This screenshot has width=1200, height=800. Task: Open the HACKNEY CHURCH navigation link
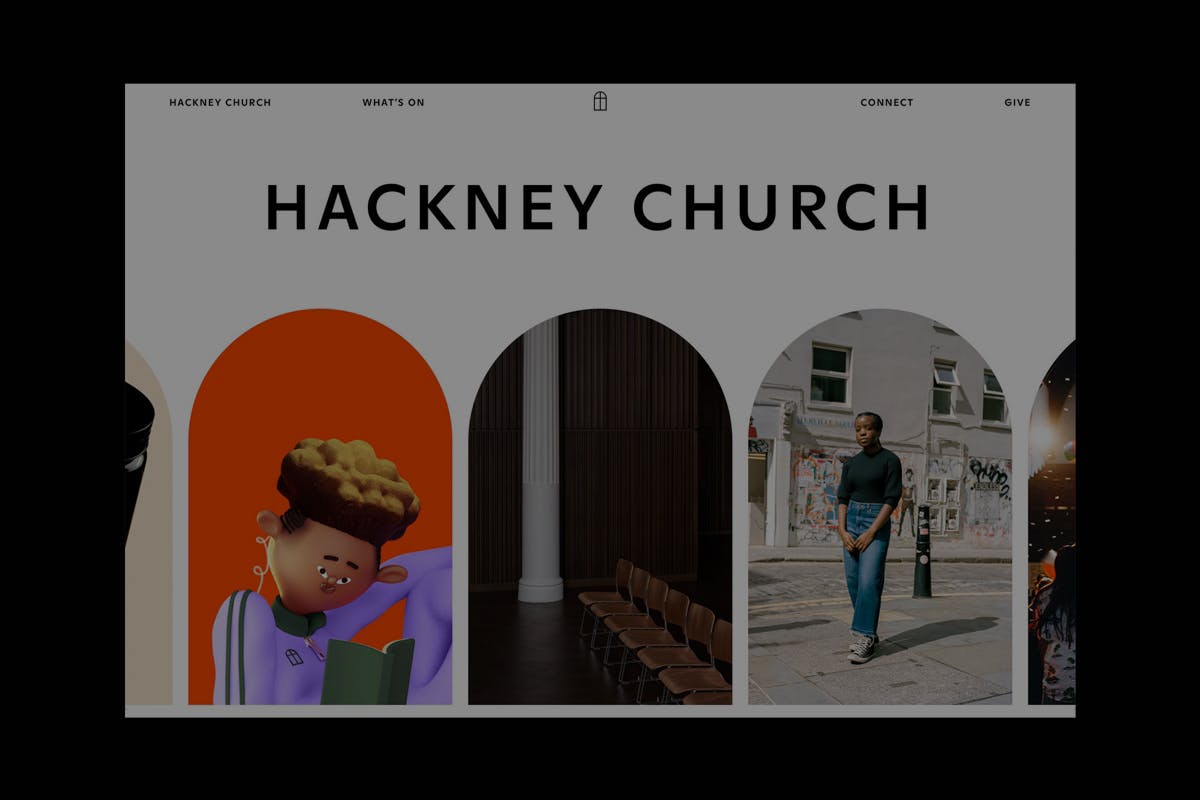pos(220,102)
